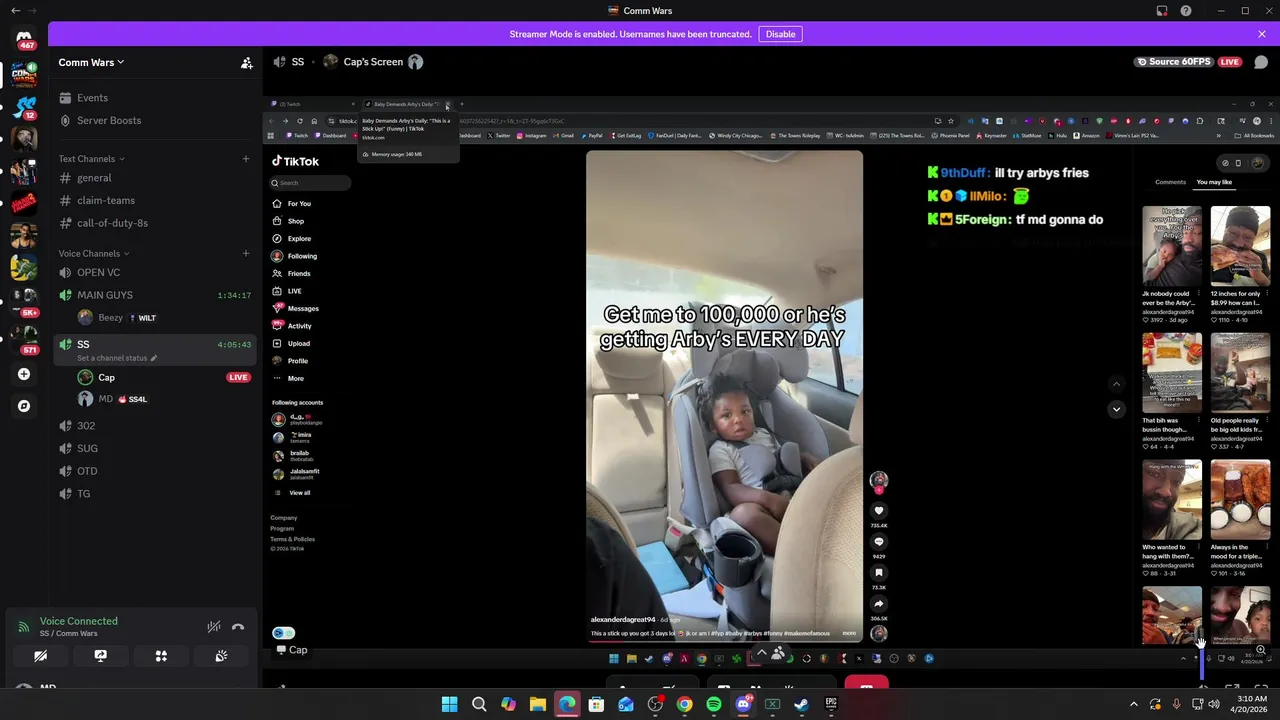This screenshot has height=720, width=1280.
Task: Create a channel in Text Channels
Action: (x=246, y=158)
